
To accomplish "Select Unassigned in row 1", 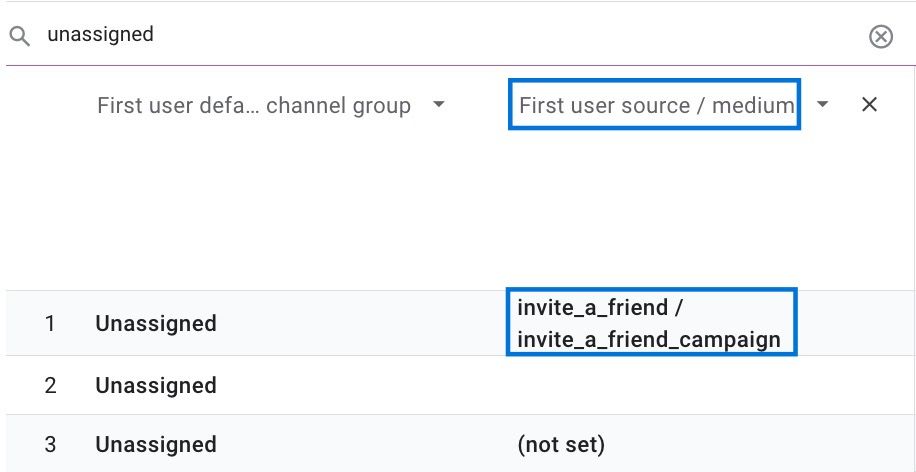I will [156, 323].
